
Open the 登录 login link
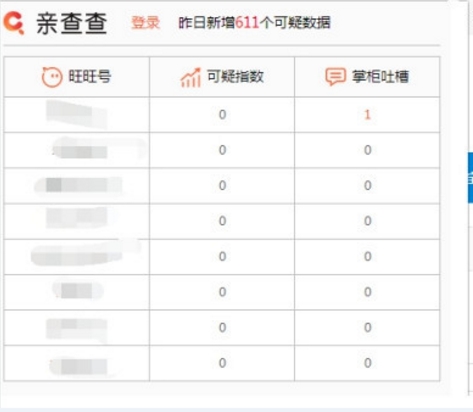146,23
